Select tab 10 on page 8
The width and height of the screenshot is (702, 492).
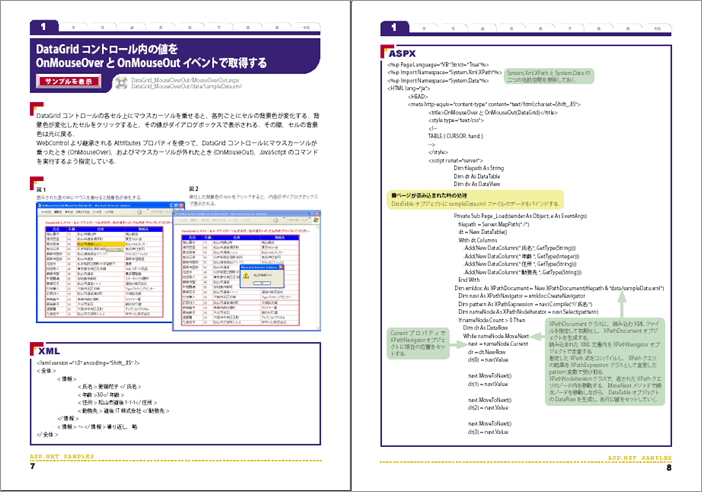(x=657, y=28)
